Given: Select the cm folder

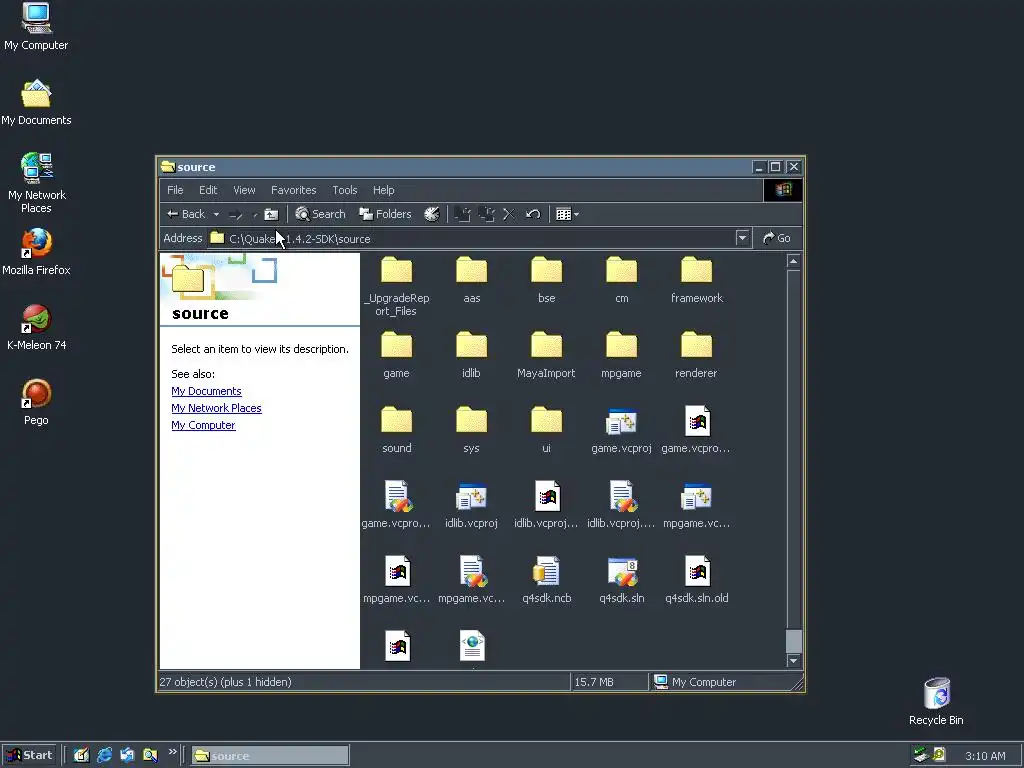Looking at the screenshot, I should (x=622, y=281).
